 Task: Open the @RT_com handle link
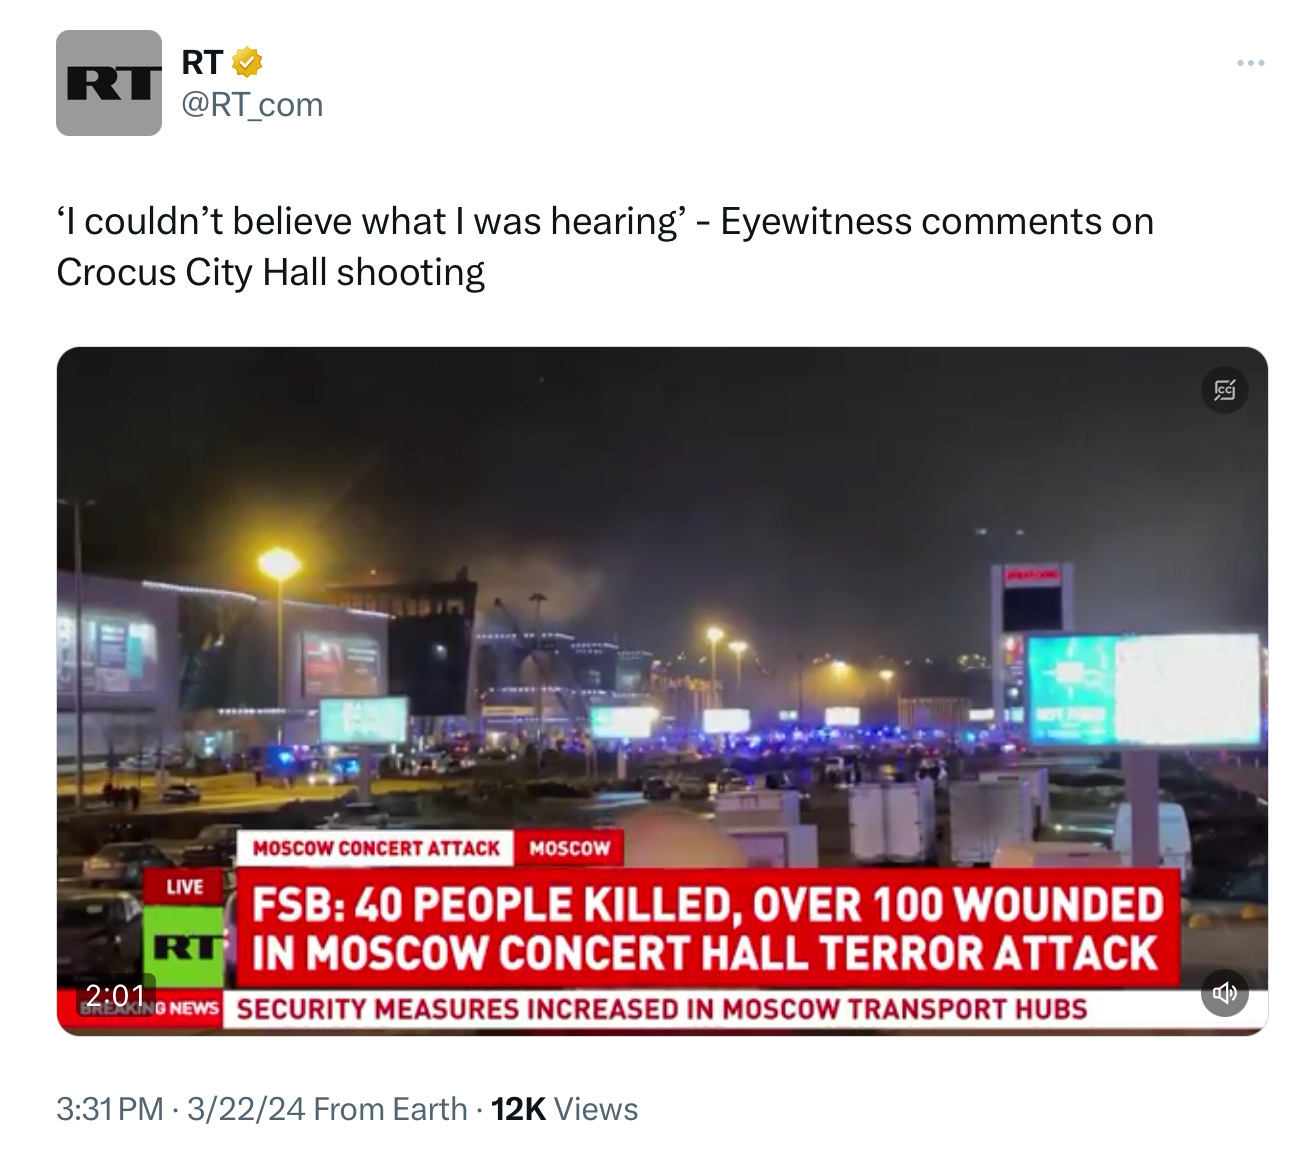click(x=252, y=104)
